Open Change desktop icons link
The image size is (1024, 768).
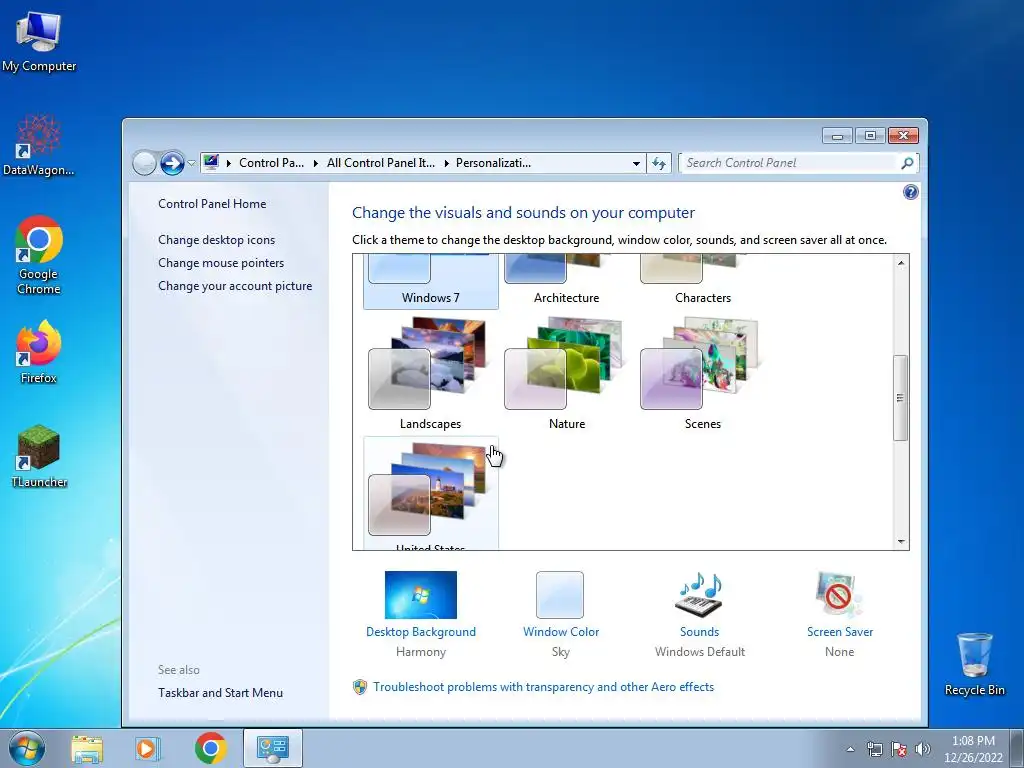point(216,240)
